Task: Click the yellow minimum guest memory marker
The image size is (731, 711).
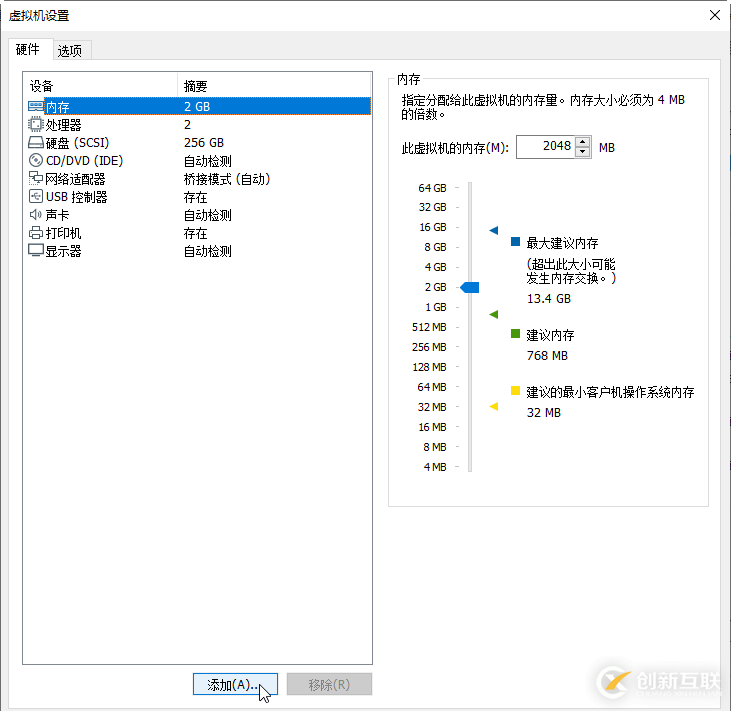Action: (493, 406)
